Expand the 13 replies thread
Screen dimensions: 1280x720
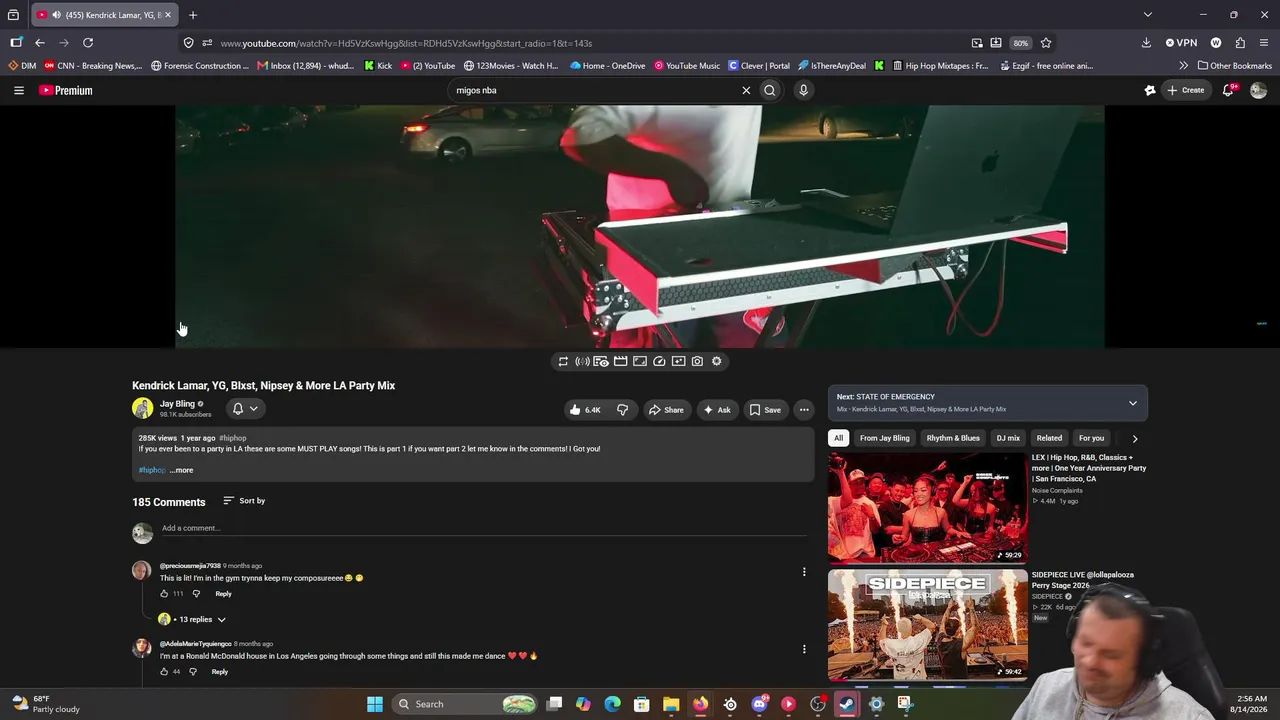193,619
